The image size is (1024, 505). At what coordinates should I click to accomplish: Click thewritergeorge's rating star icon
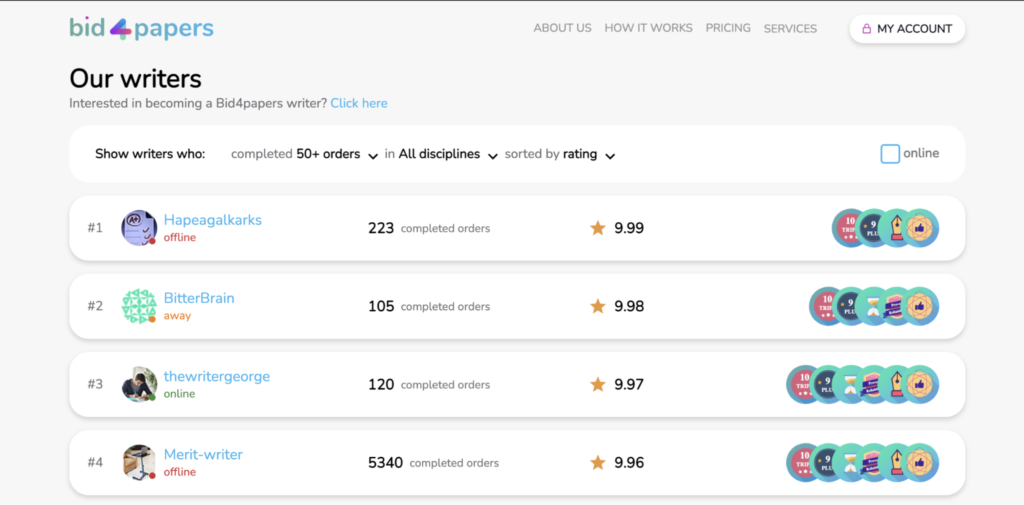(598, 384)
